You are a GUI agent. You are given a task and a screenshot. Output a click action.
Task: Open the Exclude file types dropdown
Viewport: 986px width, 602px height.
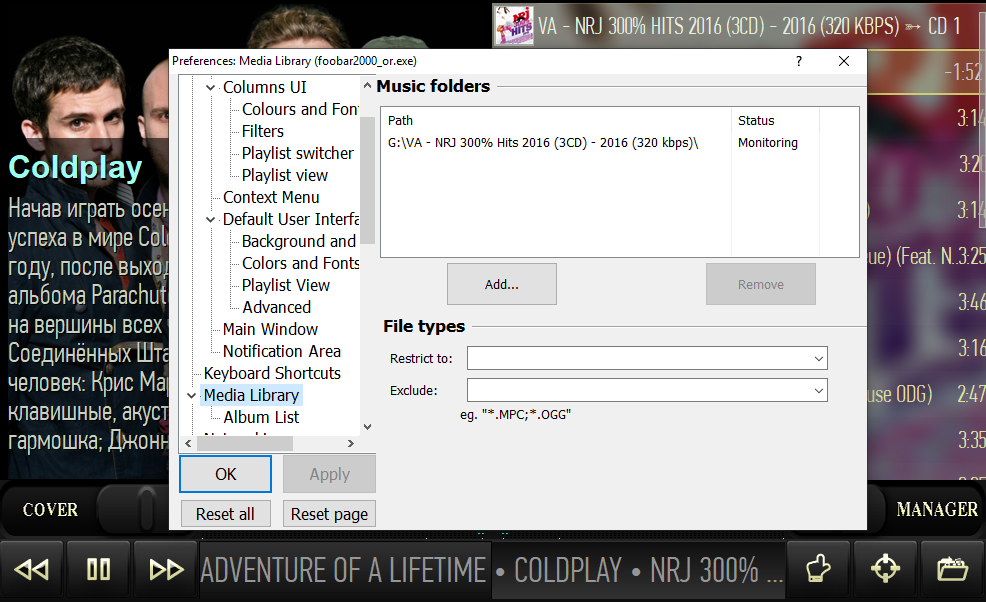(x=818, y=390)
